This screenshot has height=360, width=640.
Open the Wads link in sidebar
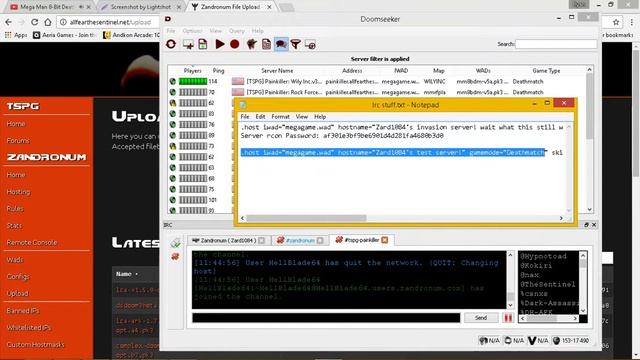point(15,260)
